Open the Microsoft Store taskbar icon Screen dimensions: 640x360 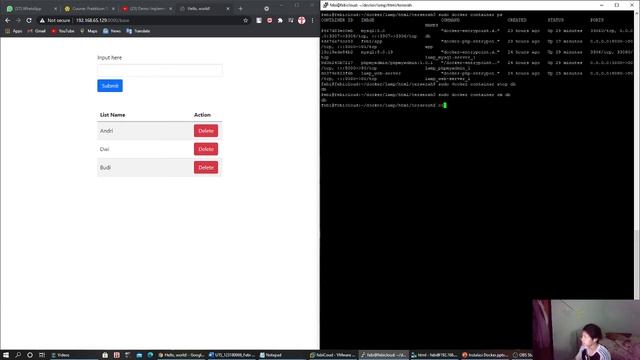coord(105,355)
